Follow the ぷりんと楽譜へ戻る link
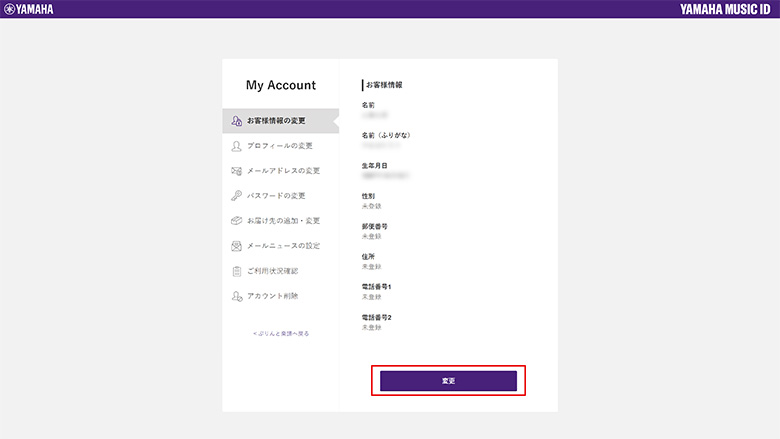 pyautogui.click(x=281, y=333)
